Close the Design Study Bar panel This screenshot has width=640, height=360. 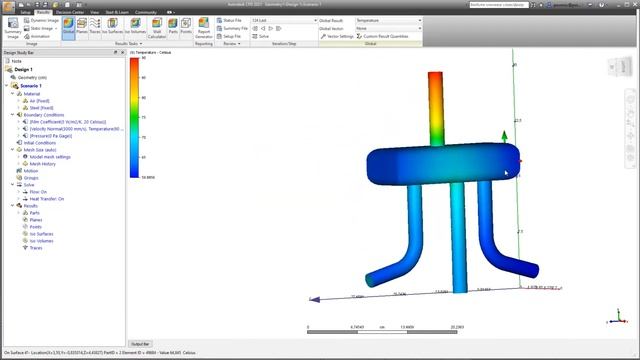122,53
